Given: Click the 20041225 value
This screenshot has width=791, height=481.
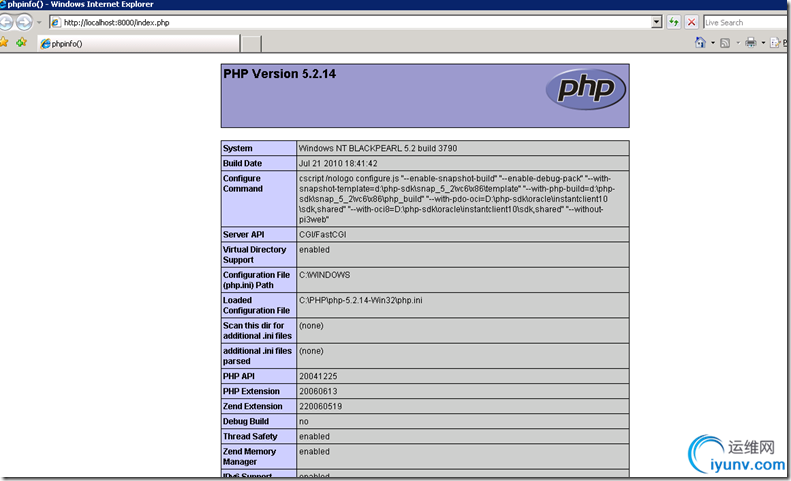Looking at the screenshot, I should click(318, 377).
